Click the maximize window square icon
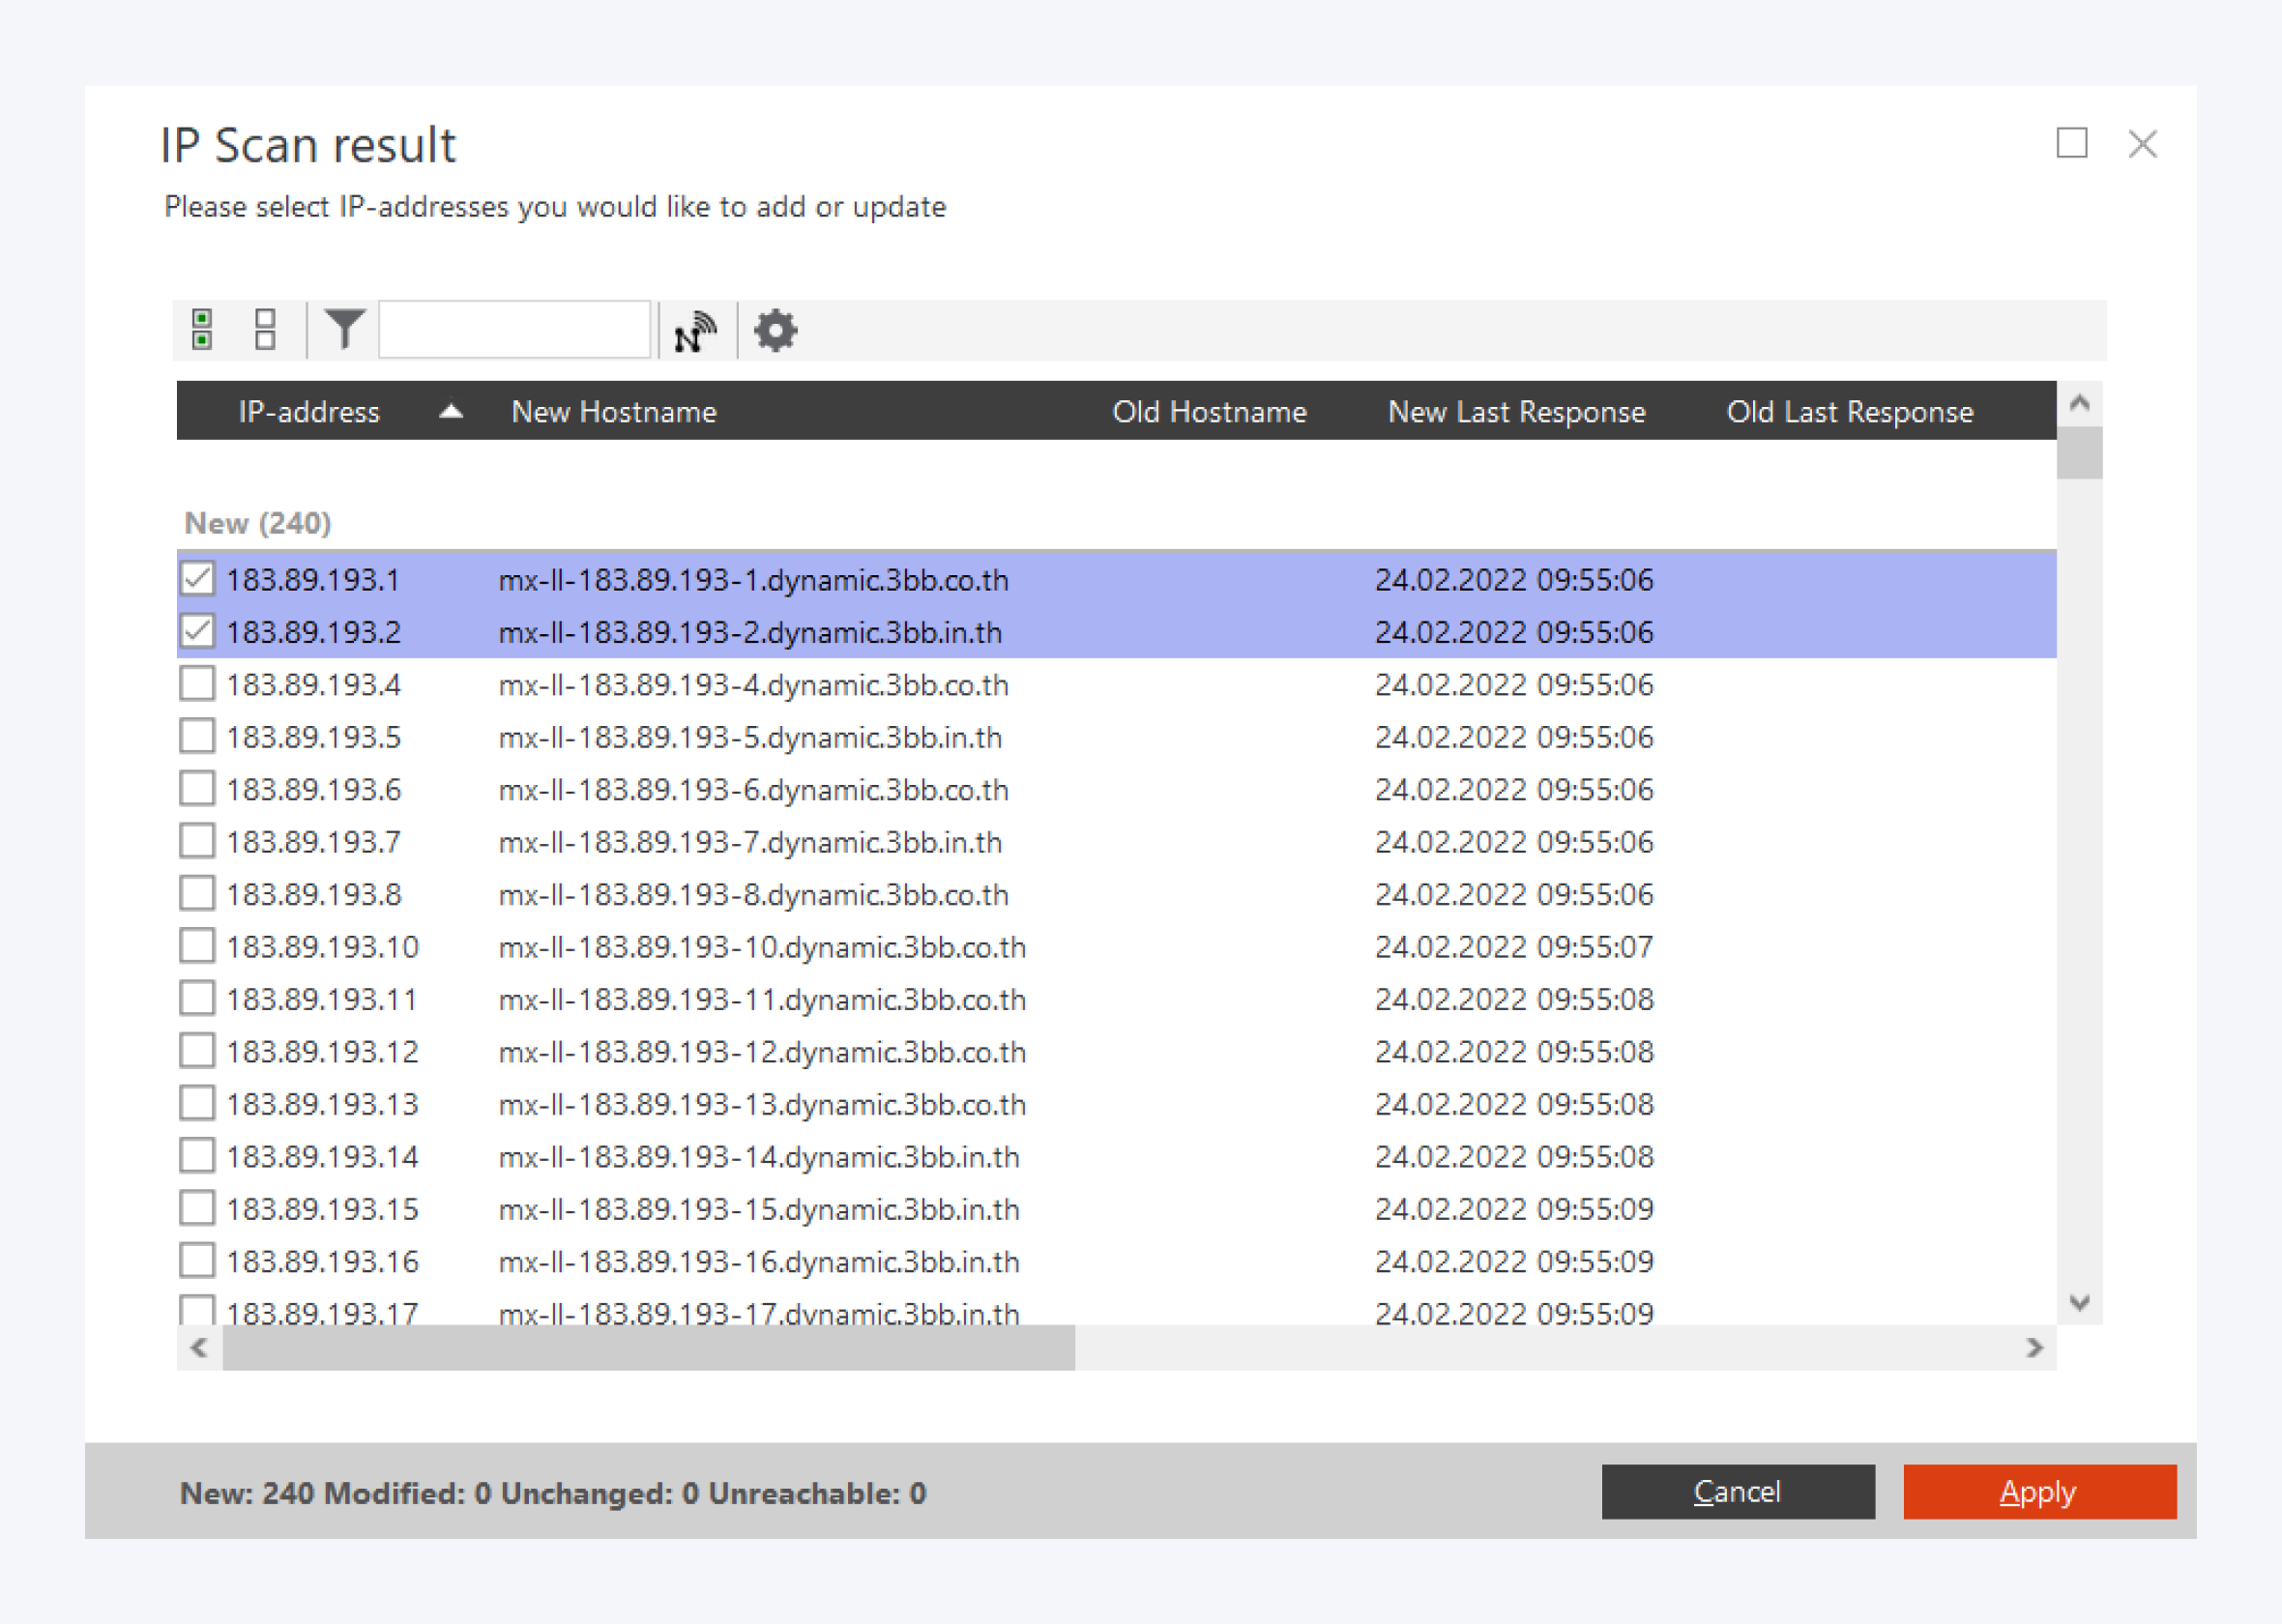Screen dimensions: 2282x1624 (2071, 143)
